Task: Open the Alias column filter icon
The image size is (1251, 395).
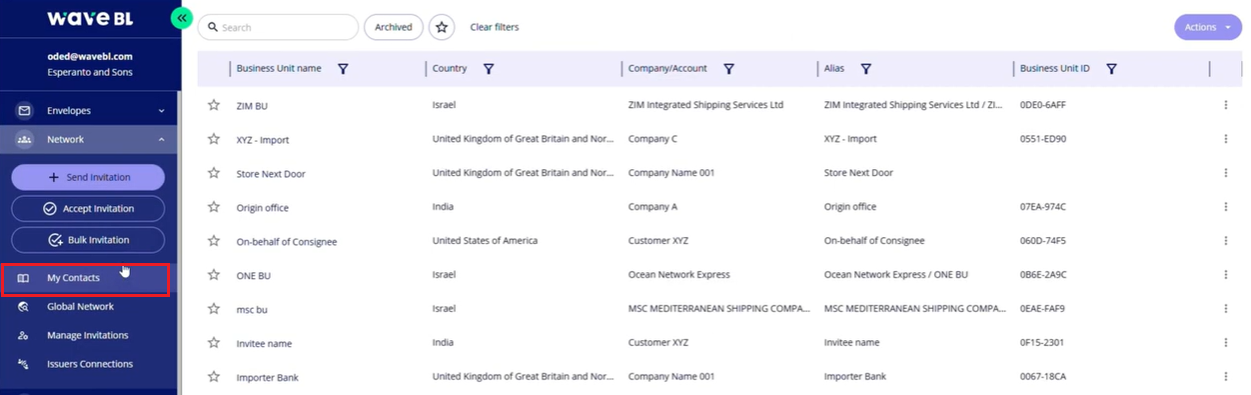Action: [x=865, y=69]
